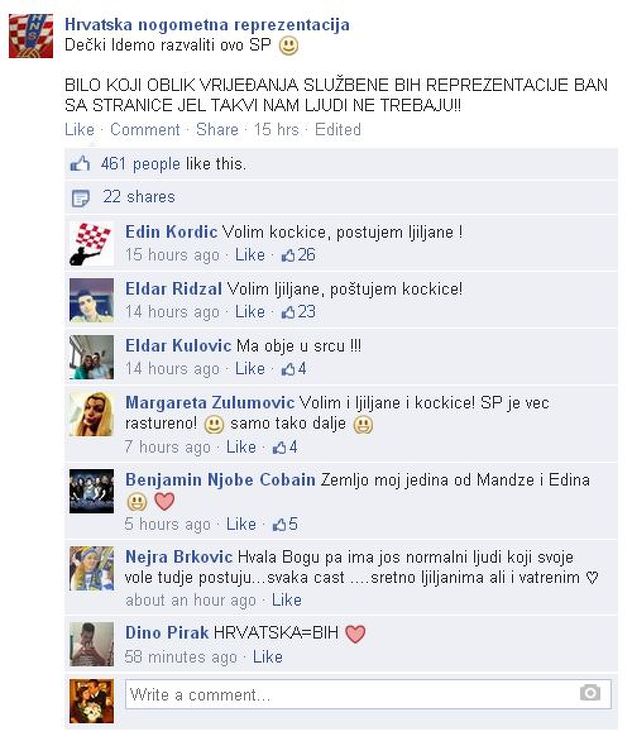Screen dimensions: 632x741
Task: Open the Hrvatska nogometna reprezentacija page avatar
Action: coord(31,36)
